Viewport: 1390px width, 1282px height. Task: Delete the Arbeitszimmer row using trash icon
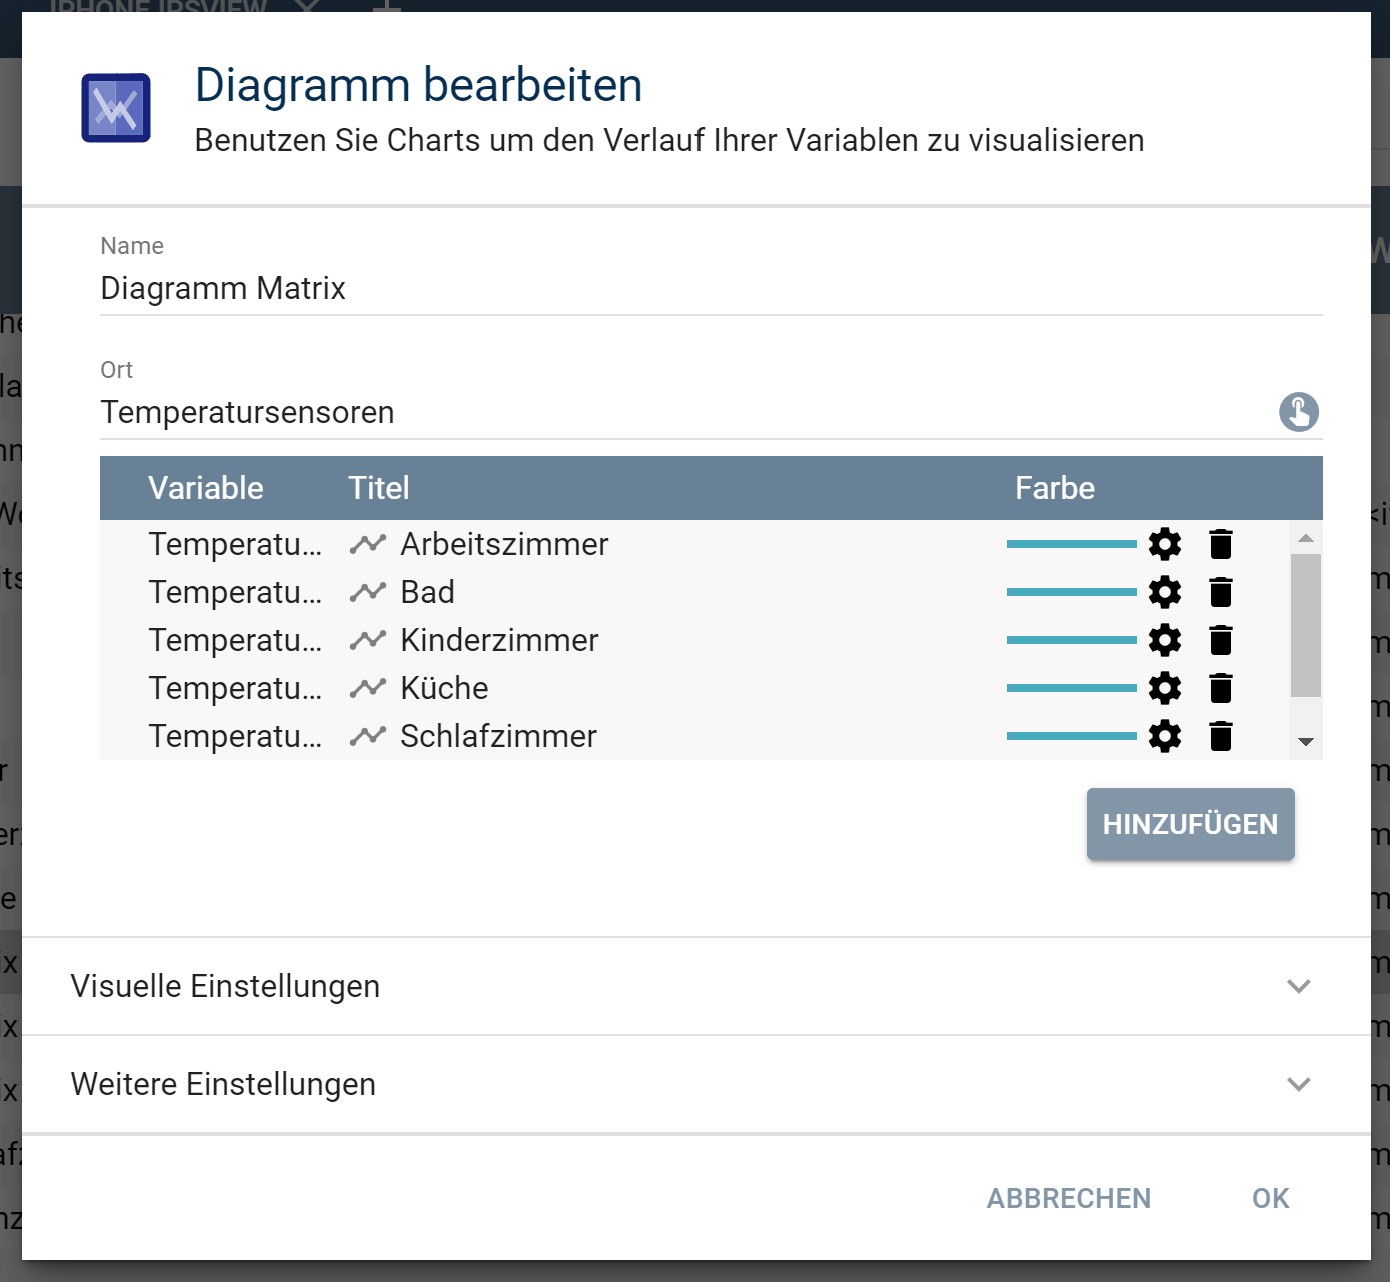click(x=1221, y=544)
